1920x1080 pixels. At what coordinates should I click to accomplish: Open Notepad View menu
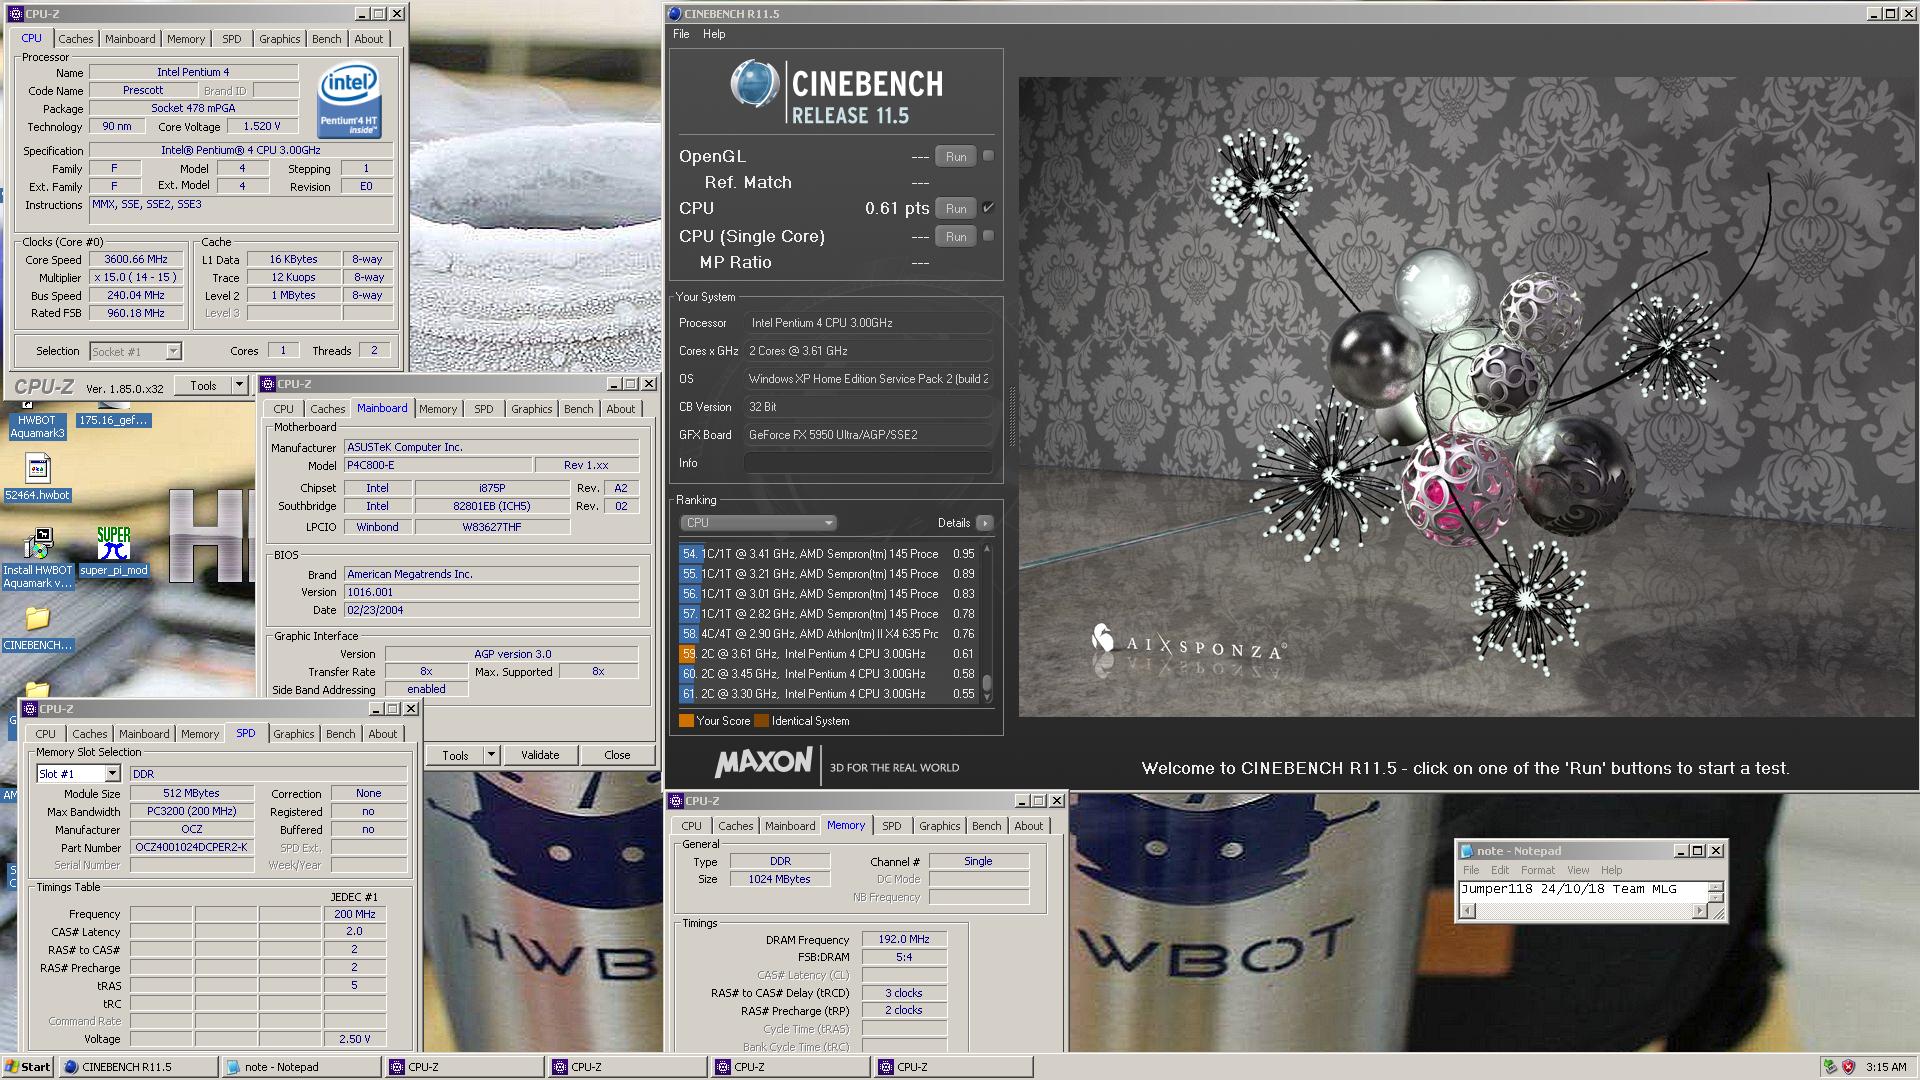(x=1578, y=870)
